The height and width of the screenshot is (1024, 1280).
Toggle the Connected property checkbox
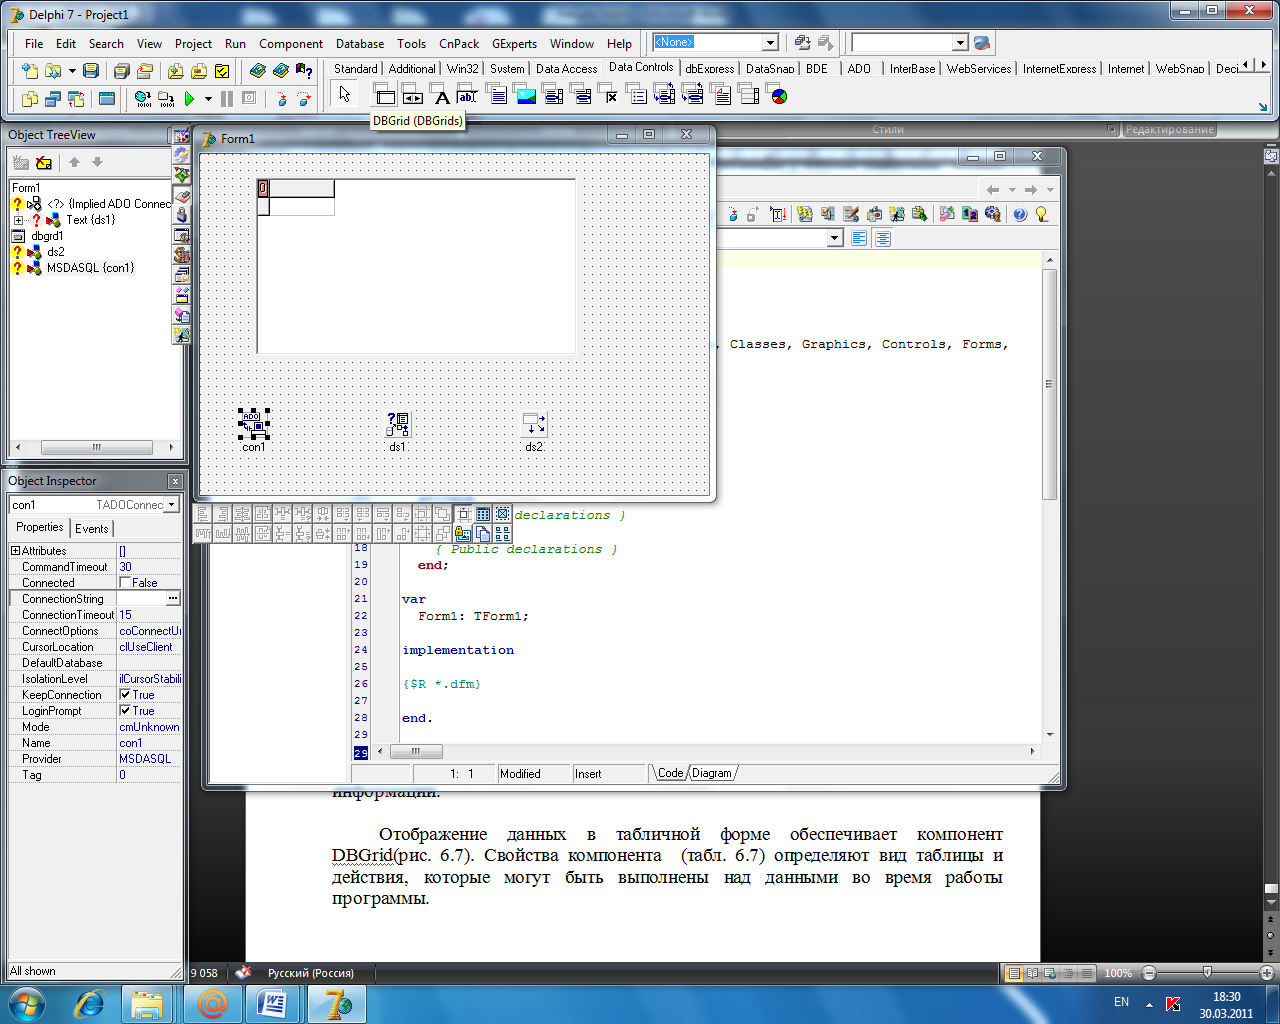click(125, 582)
